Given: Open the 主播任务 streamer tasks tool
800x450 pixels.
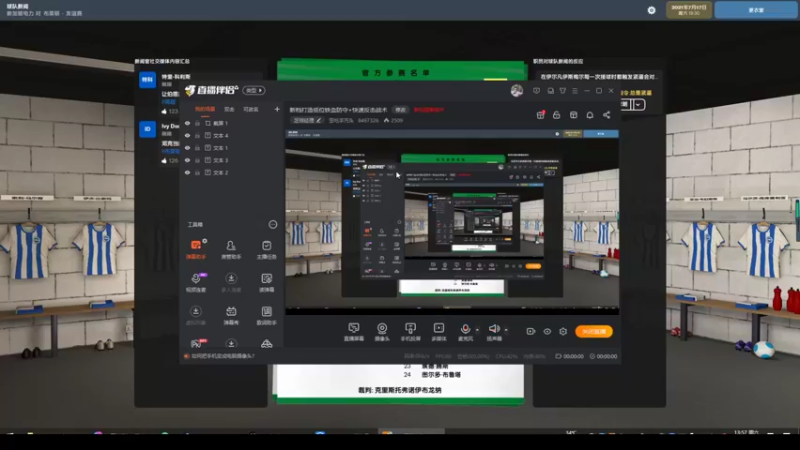Looking at the screenshot, I should pos(266,249).
